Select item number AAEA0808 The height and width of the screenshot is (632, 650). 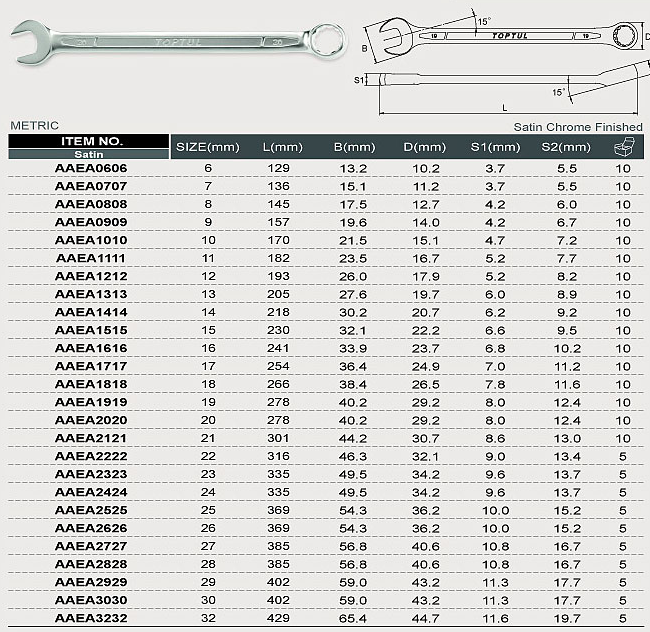(91, 204)
